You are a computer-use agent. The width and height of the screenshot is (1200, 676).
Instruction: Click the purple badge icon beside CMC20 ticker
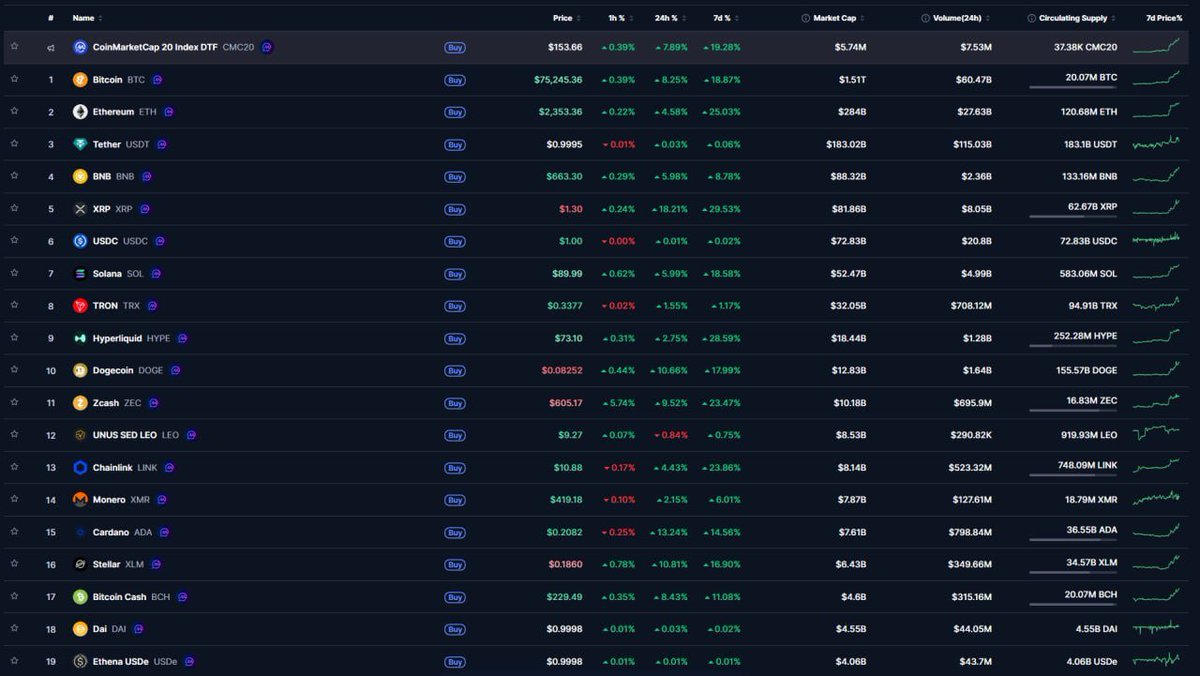pyautogui.click(x=267, y=47)
